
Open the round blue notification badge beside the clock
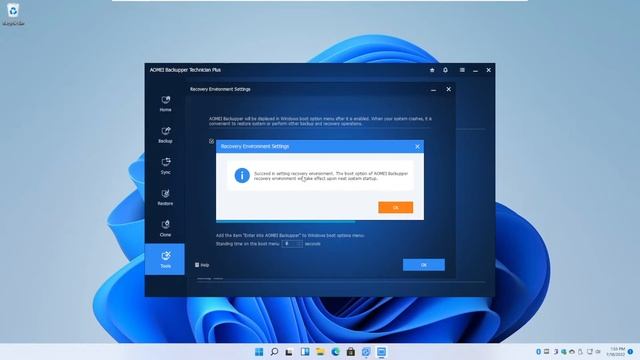[x=631, y=351]
